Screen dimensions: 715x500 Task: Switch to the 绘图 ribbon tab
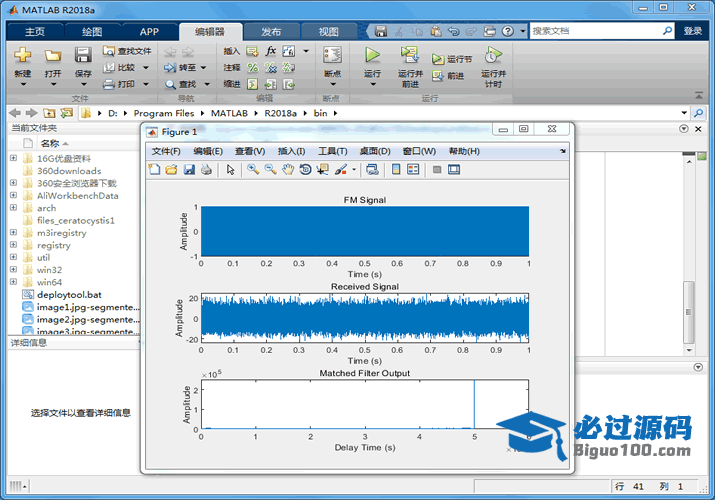tap(92, 31)
